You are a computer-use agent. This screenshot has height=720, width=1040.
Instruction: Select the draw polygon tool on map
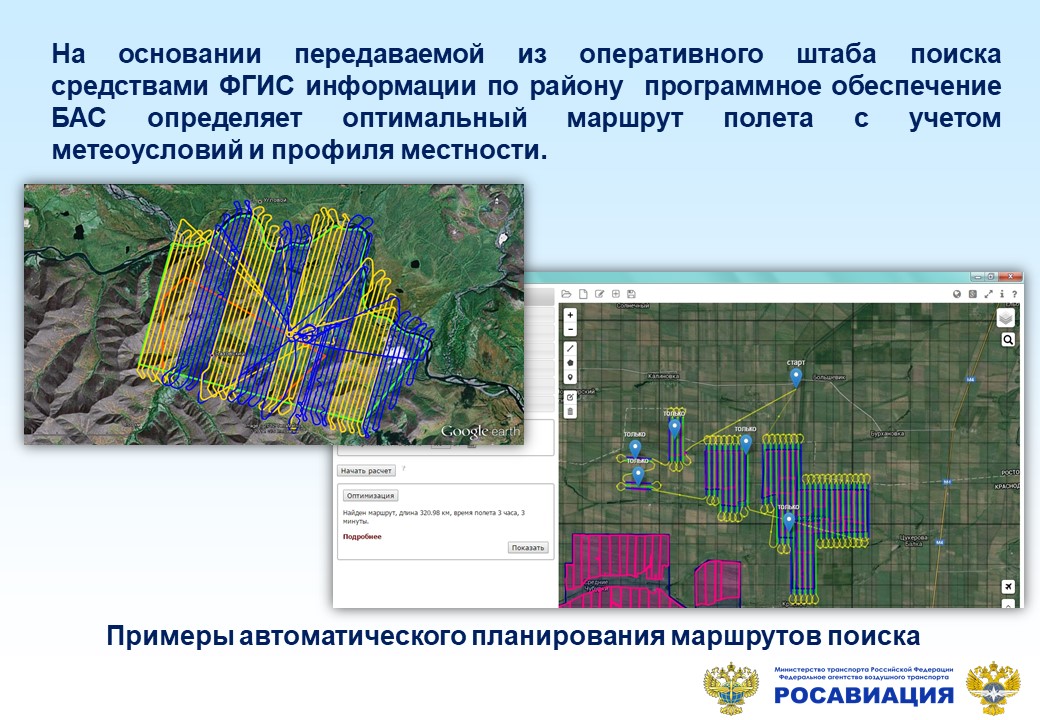570,363
